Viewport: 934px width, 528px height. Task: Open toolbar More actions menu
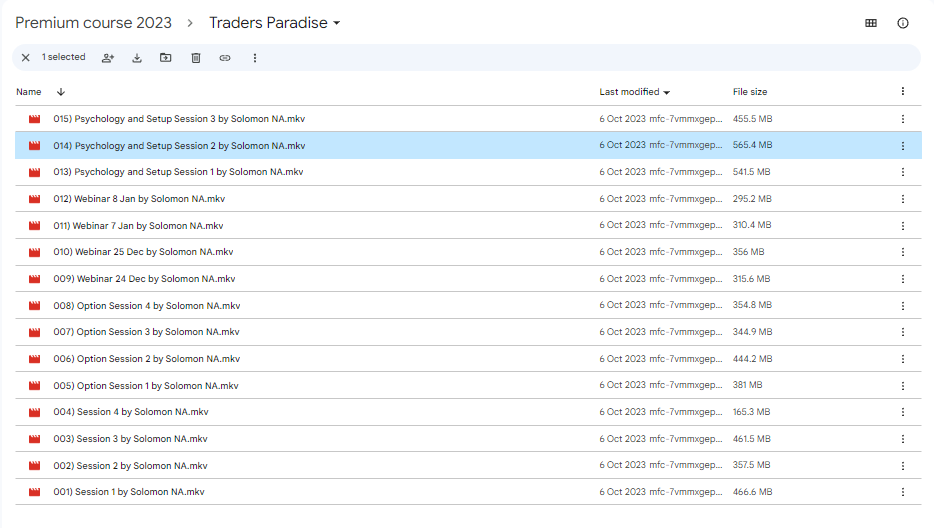tap(255, 58)
